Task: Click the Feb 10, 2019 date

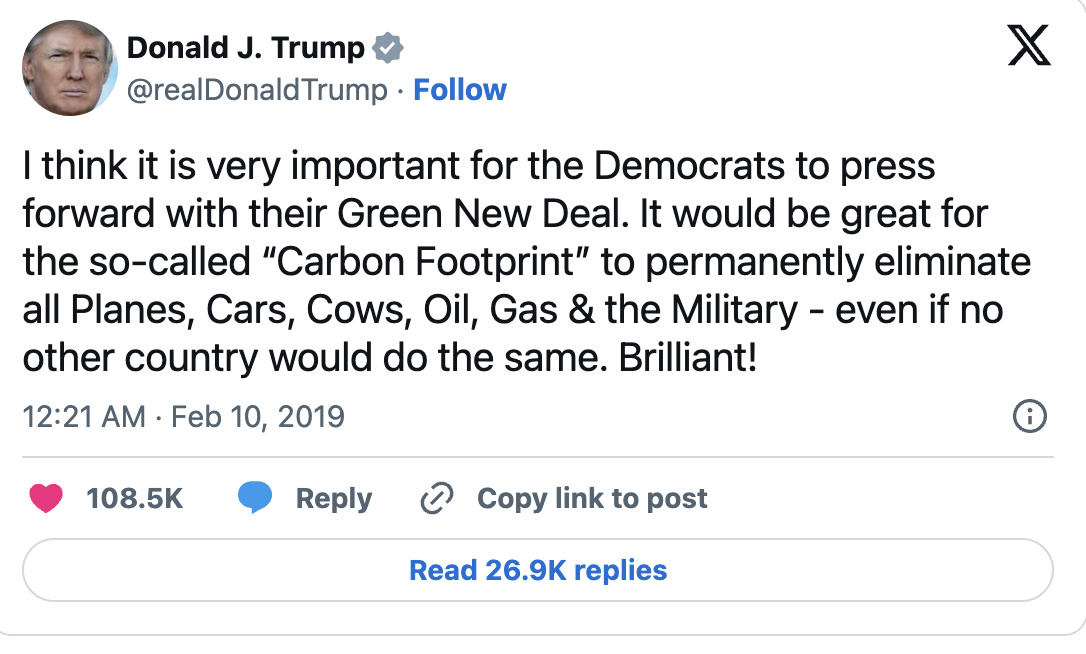Action: [258, 416]
